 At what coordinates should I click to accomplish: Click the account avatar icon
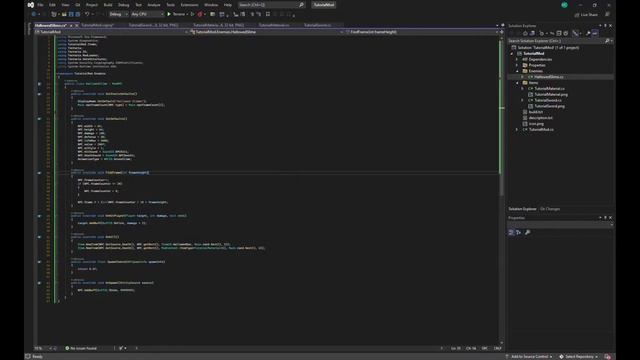tap(564, 5)
